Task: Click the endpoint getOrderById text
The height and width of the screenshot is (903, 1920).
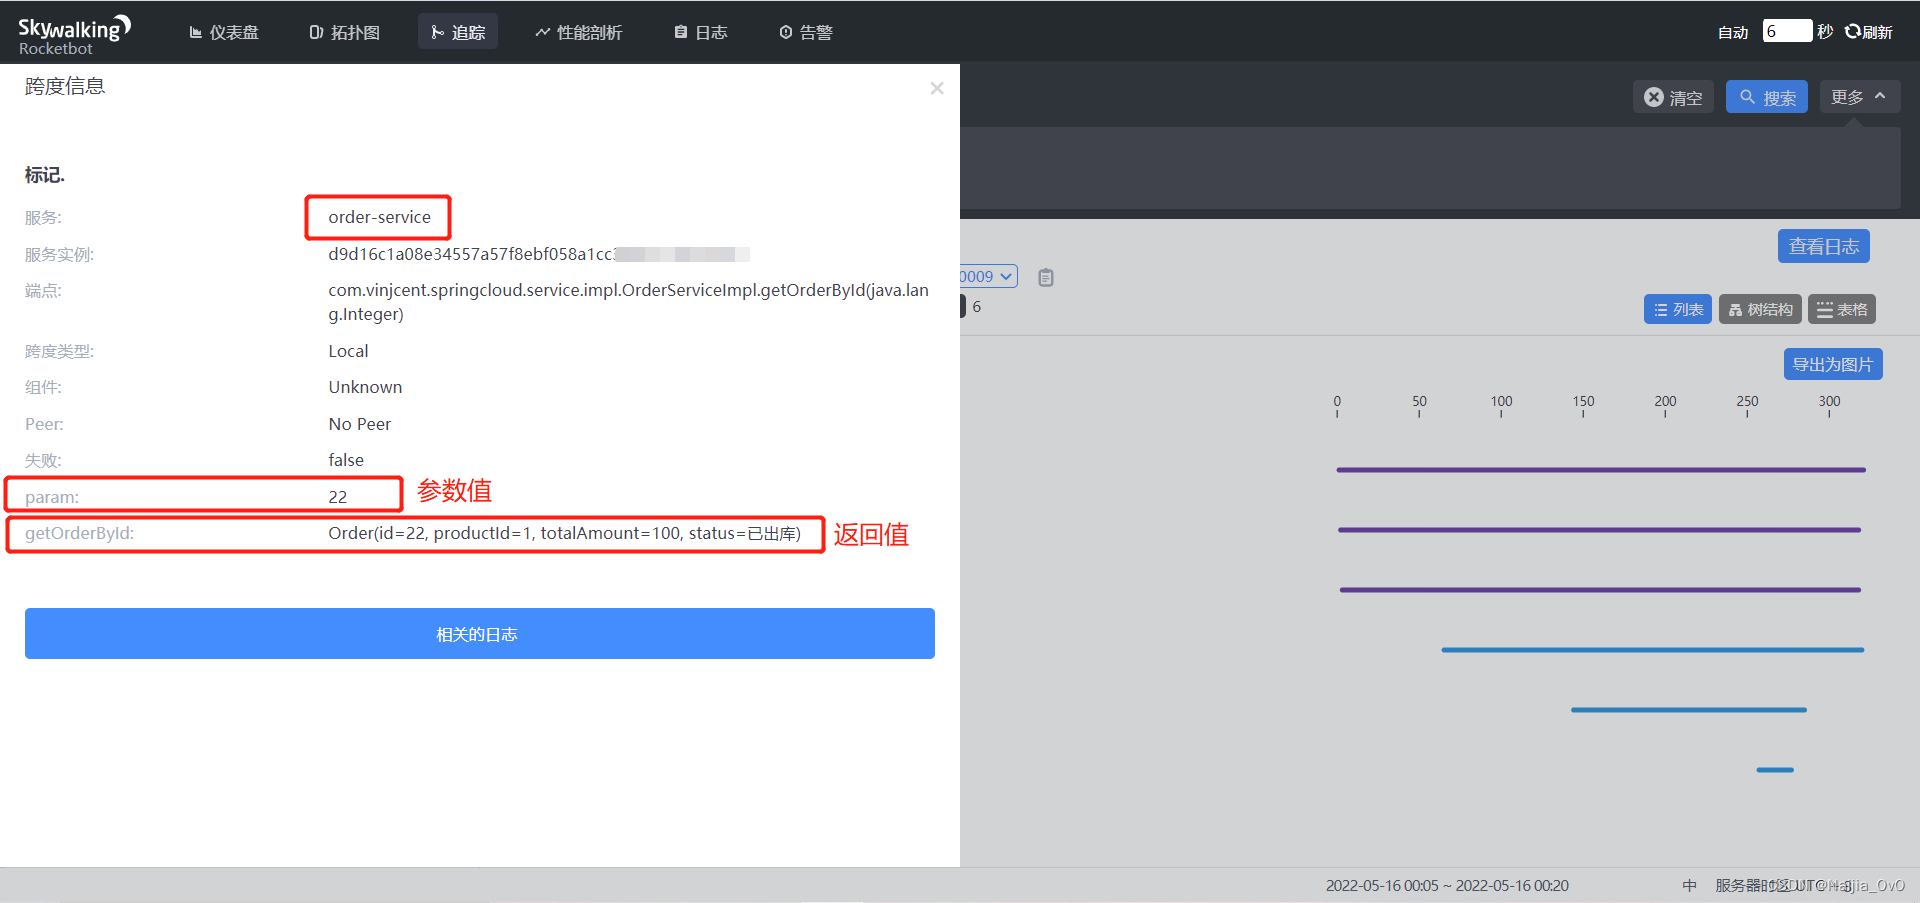Action: pos(628,302)
